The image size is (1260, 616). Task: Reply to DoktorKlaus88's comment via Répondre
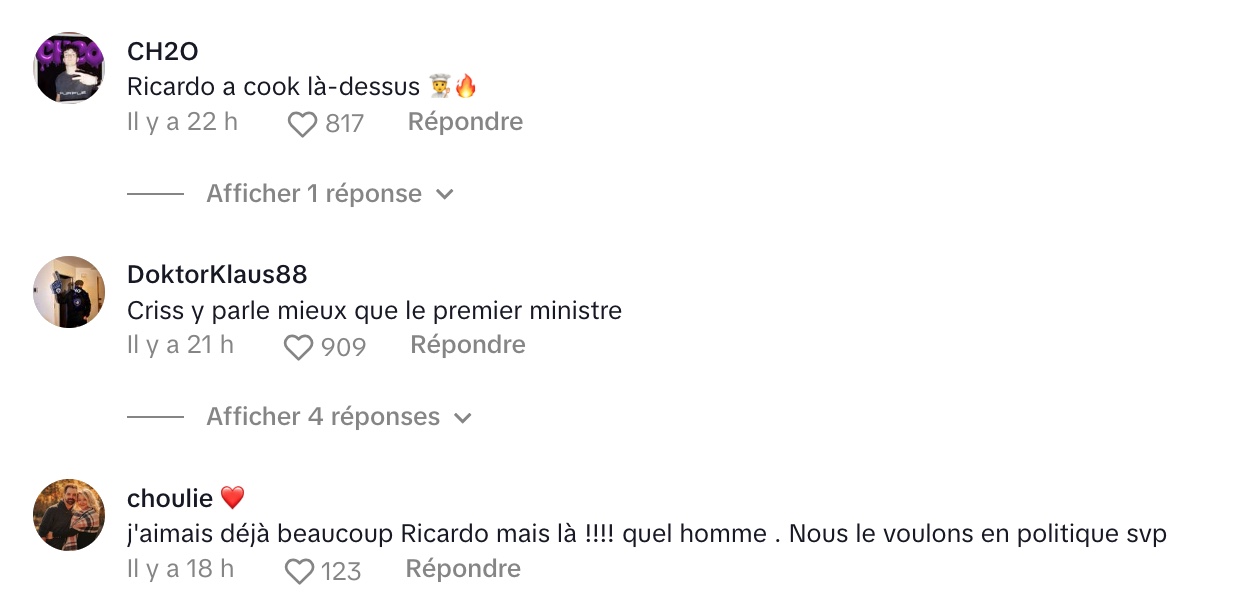pyautogui.click(x=468, y=345)
